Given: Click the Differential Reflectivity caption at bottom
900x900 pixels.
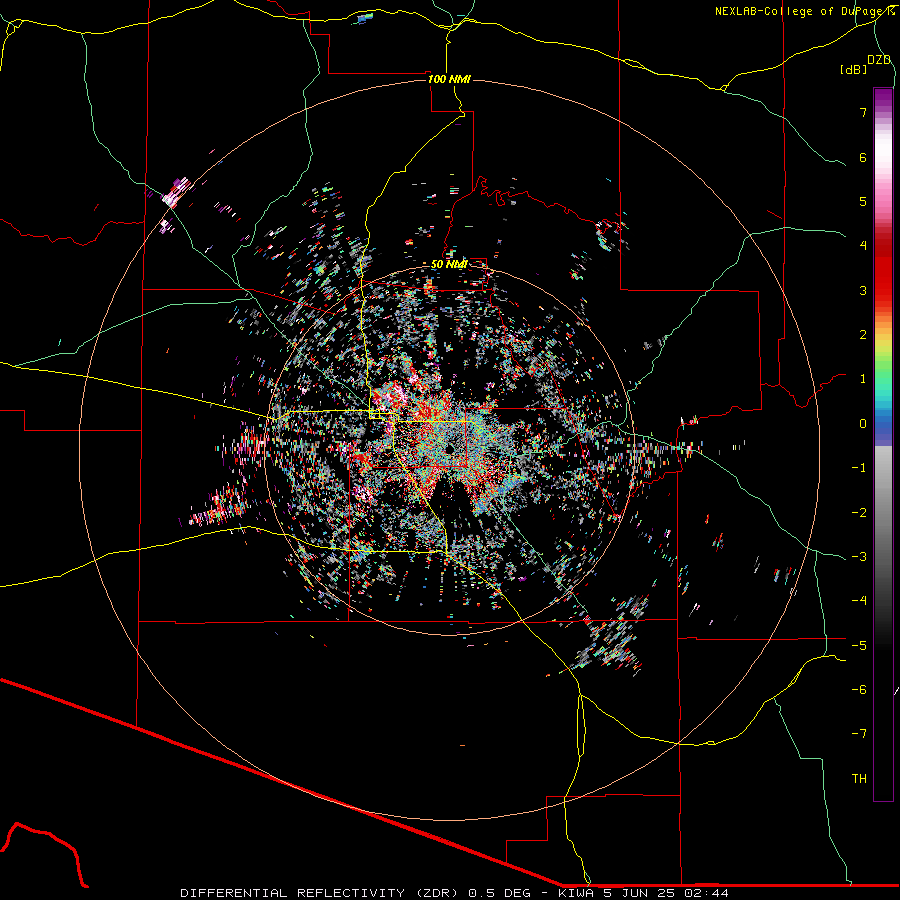Looking at the screenshot, I should (455, 893).
